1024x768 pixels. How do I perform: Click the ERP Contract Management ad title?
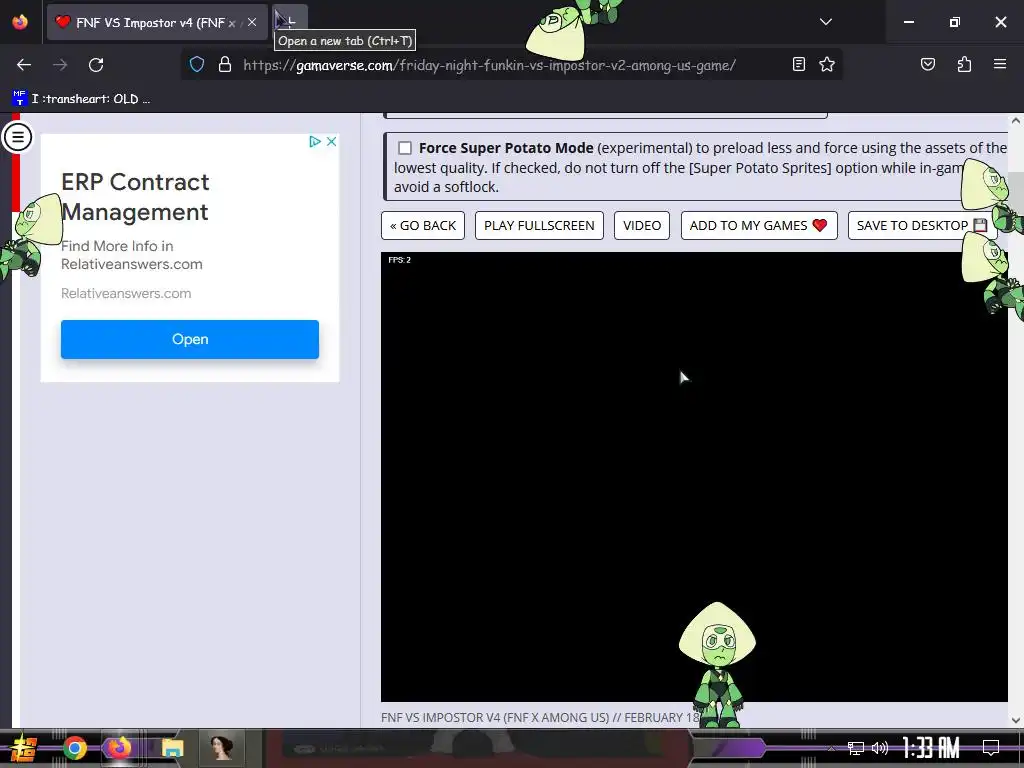pyautogui.click(x=135, y=197)
